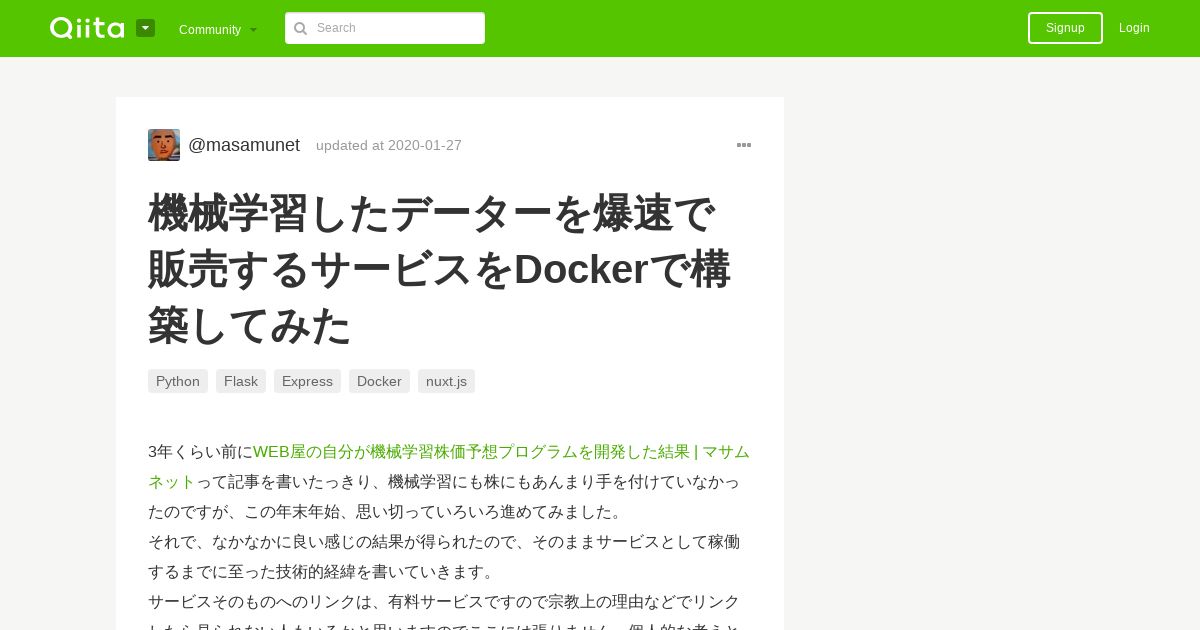This screenshot has height=630, width=1200.
Task: Select the Docker tag
Action: click(x=379, y=381)
